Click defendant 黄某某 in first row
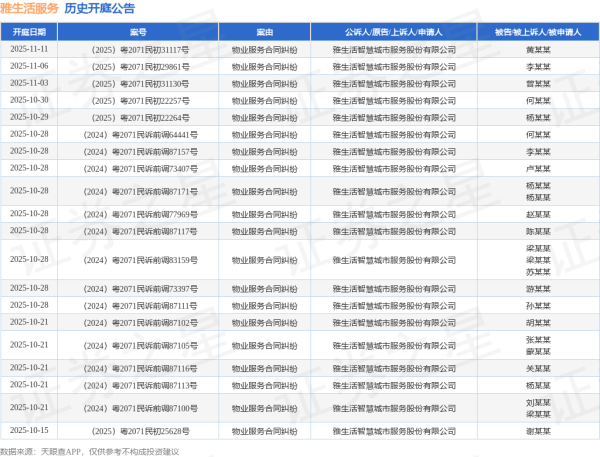This screenshot has height=457, width=600. coord(536,47)
